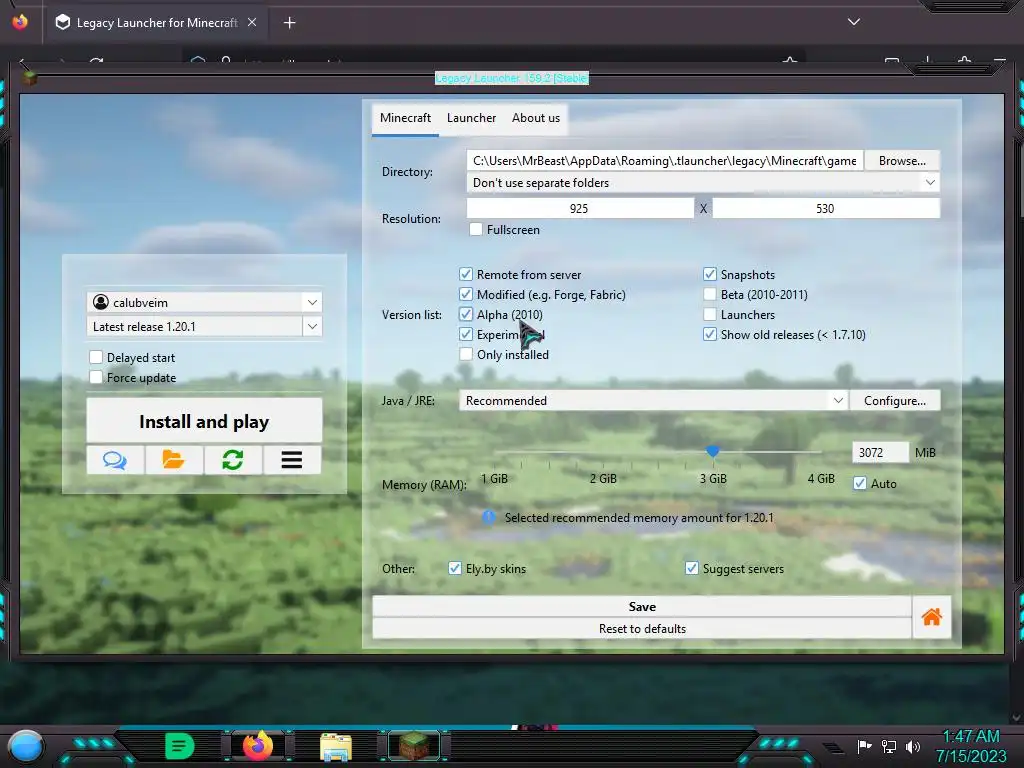The width and height of the screenshot is (1024, 768).
Task: Open the hamburger settings menu icon
Action: [291, 460]
